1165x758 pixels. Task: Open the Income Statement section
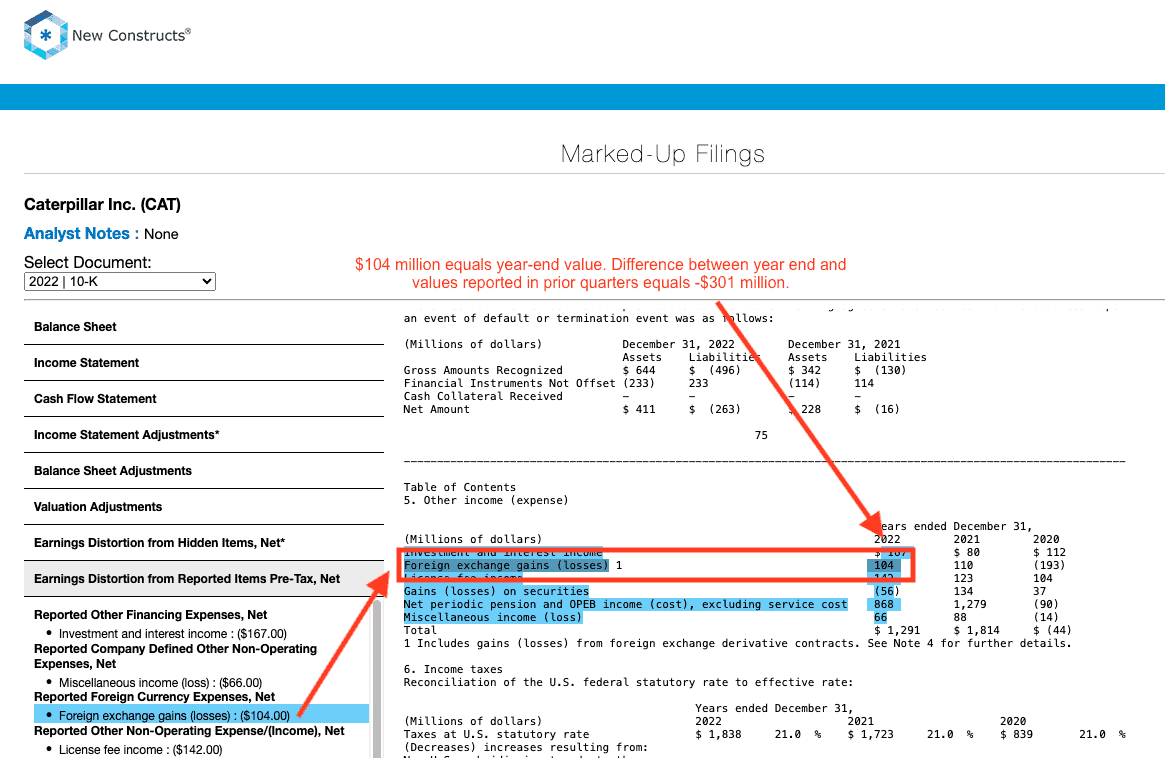click(x=204, y=363)
